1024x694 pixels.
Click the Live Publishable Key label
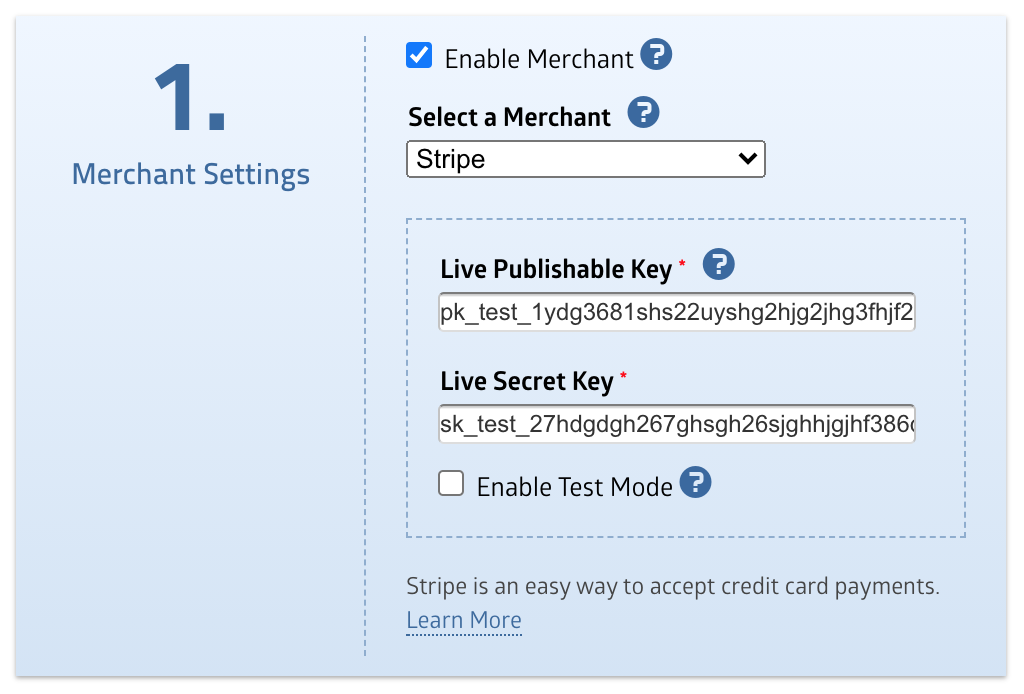pyautogui.click(x=556, y=270)
